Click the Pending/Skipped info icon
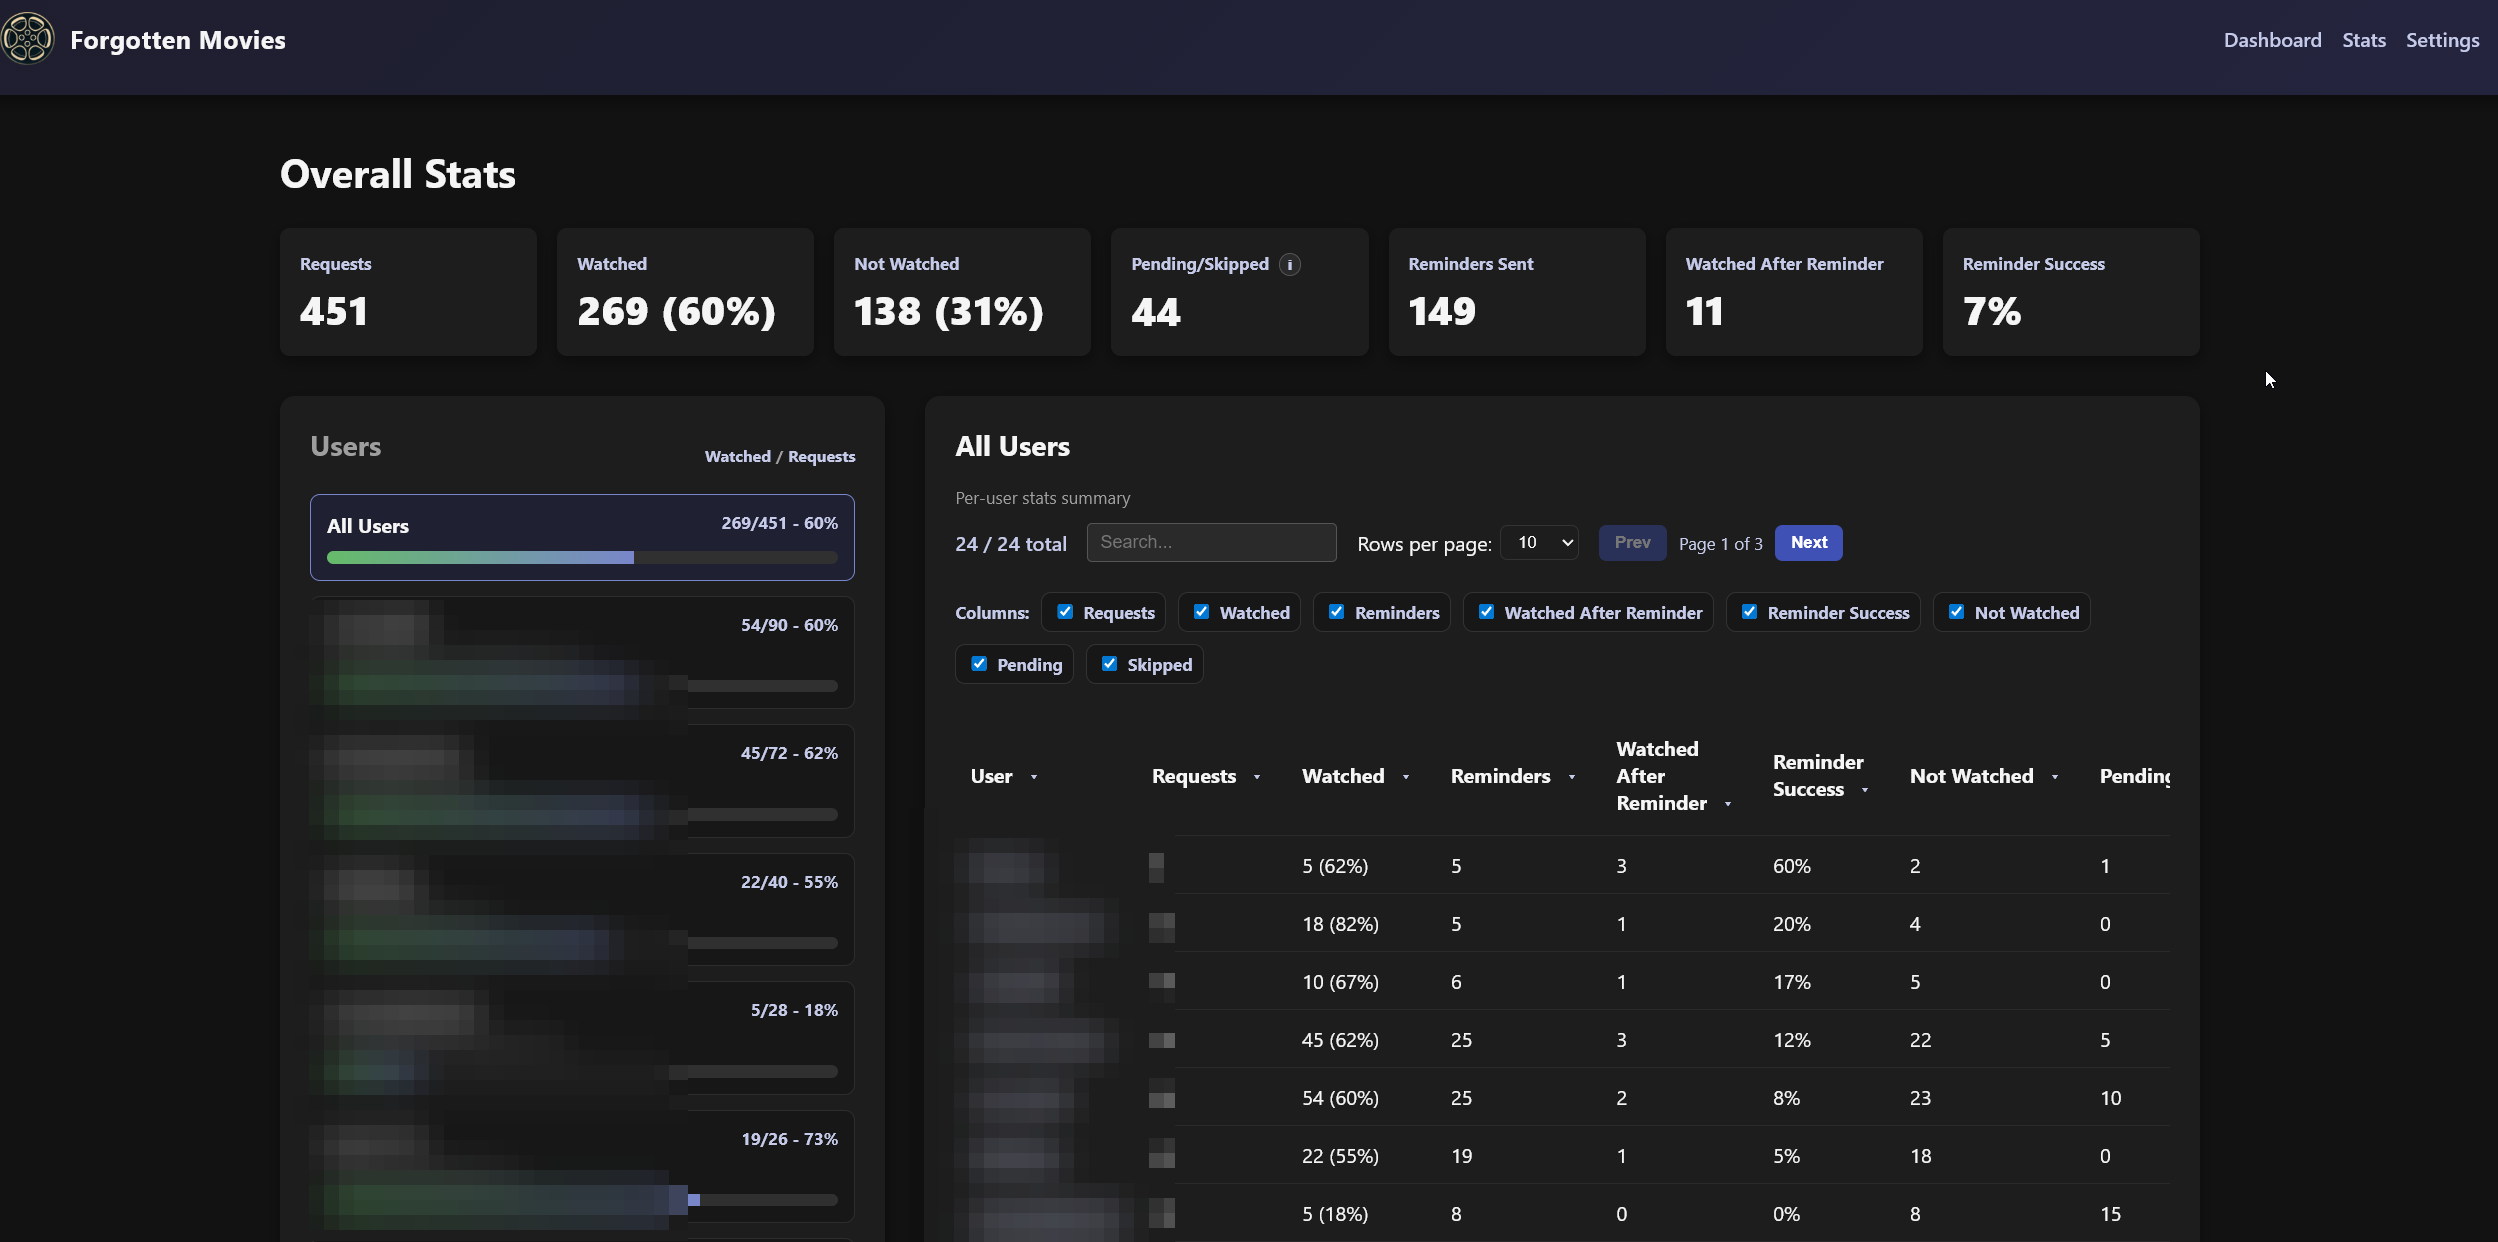 click(1290, 264)
